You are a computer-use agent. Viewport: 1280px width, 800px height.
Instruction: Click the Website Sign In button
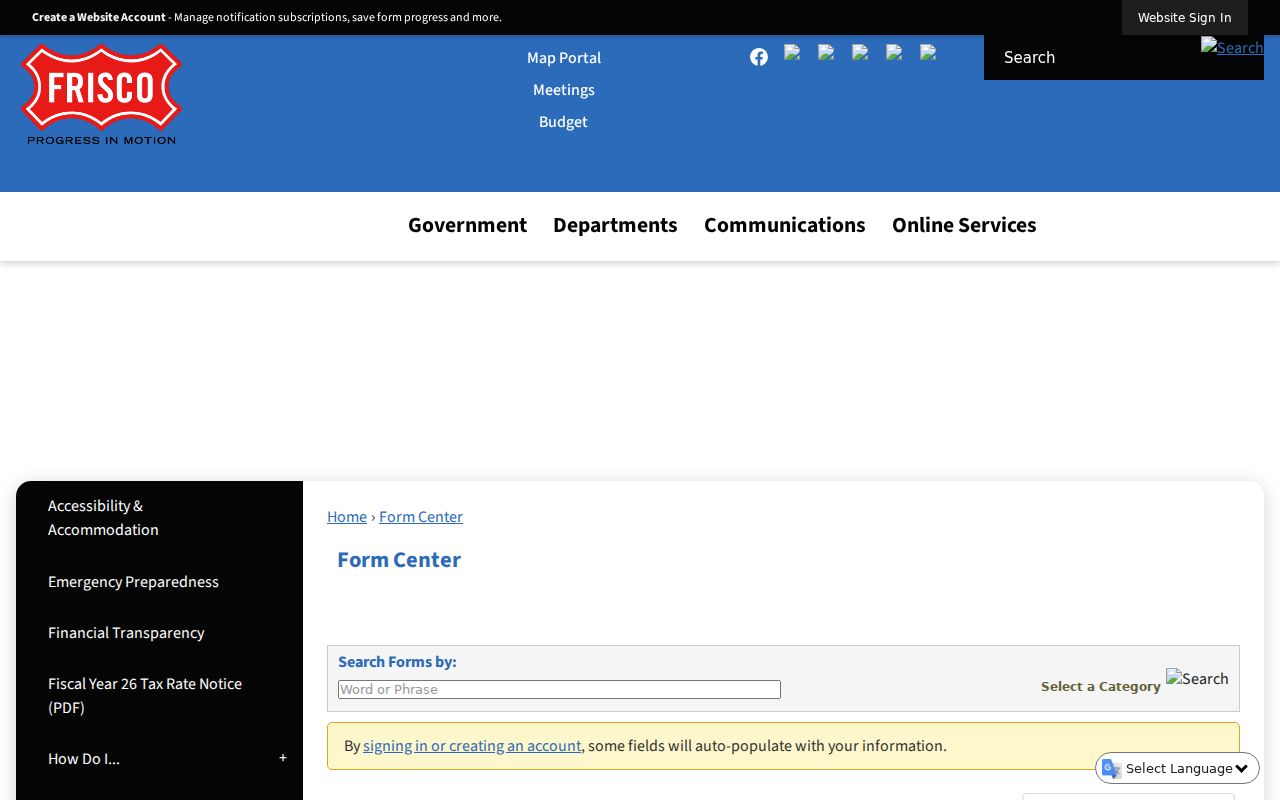(x=1185, y=18)
